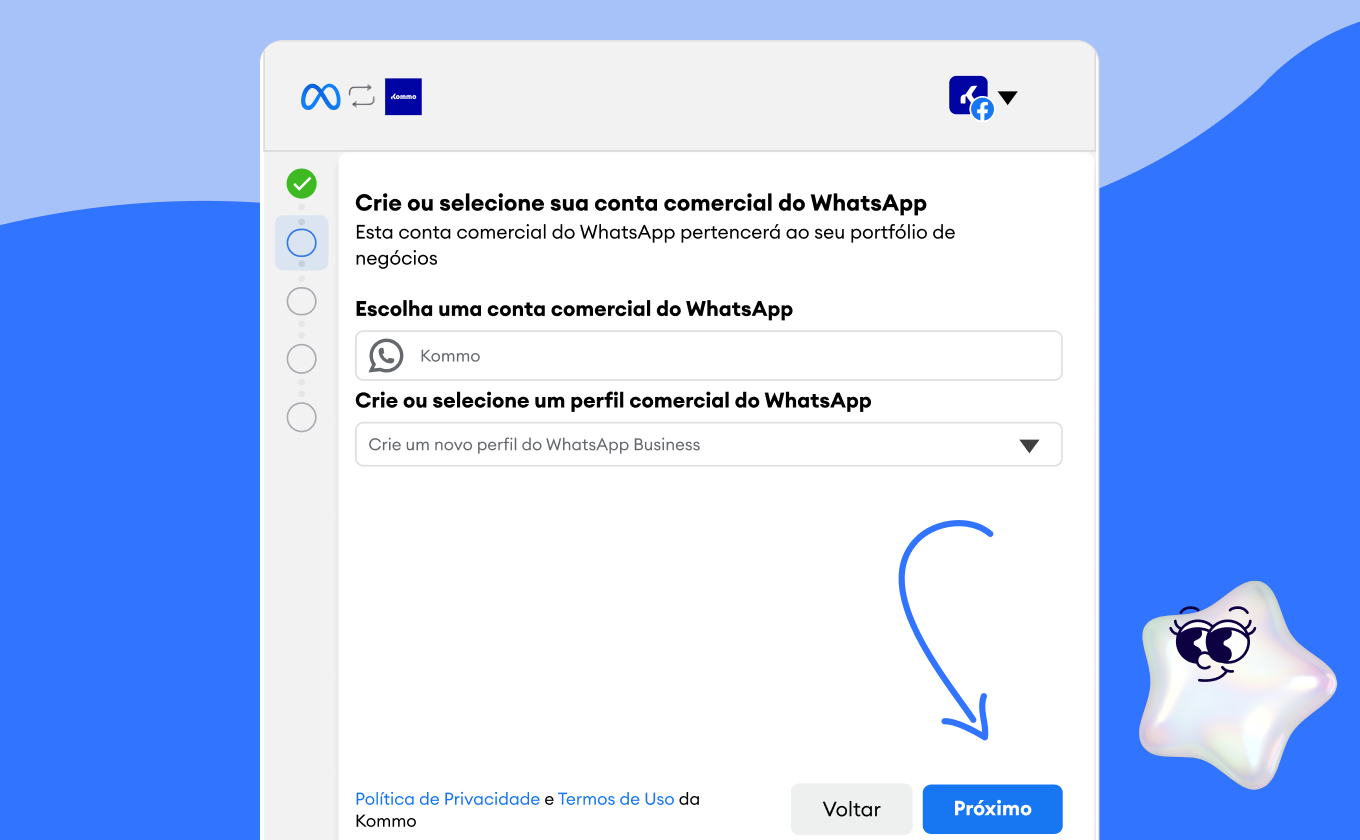Click label 'Escolha uma conta comercial do WhatsApp'
This screenshot has height=840, width=1360.
(574, 309)
